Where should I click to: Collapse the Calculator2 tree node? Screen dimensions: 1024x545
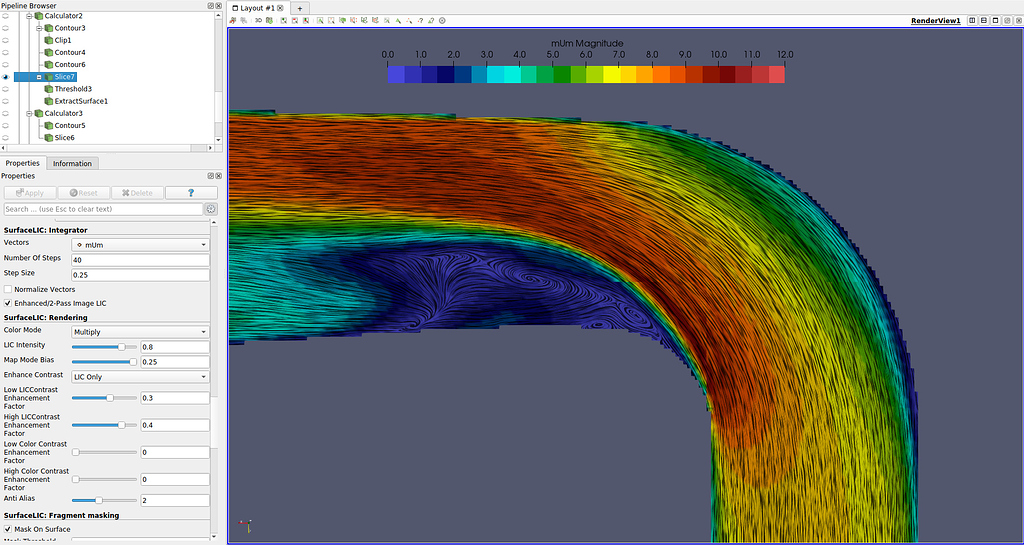(x=29, y=16)
